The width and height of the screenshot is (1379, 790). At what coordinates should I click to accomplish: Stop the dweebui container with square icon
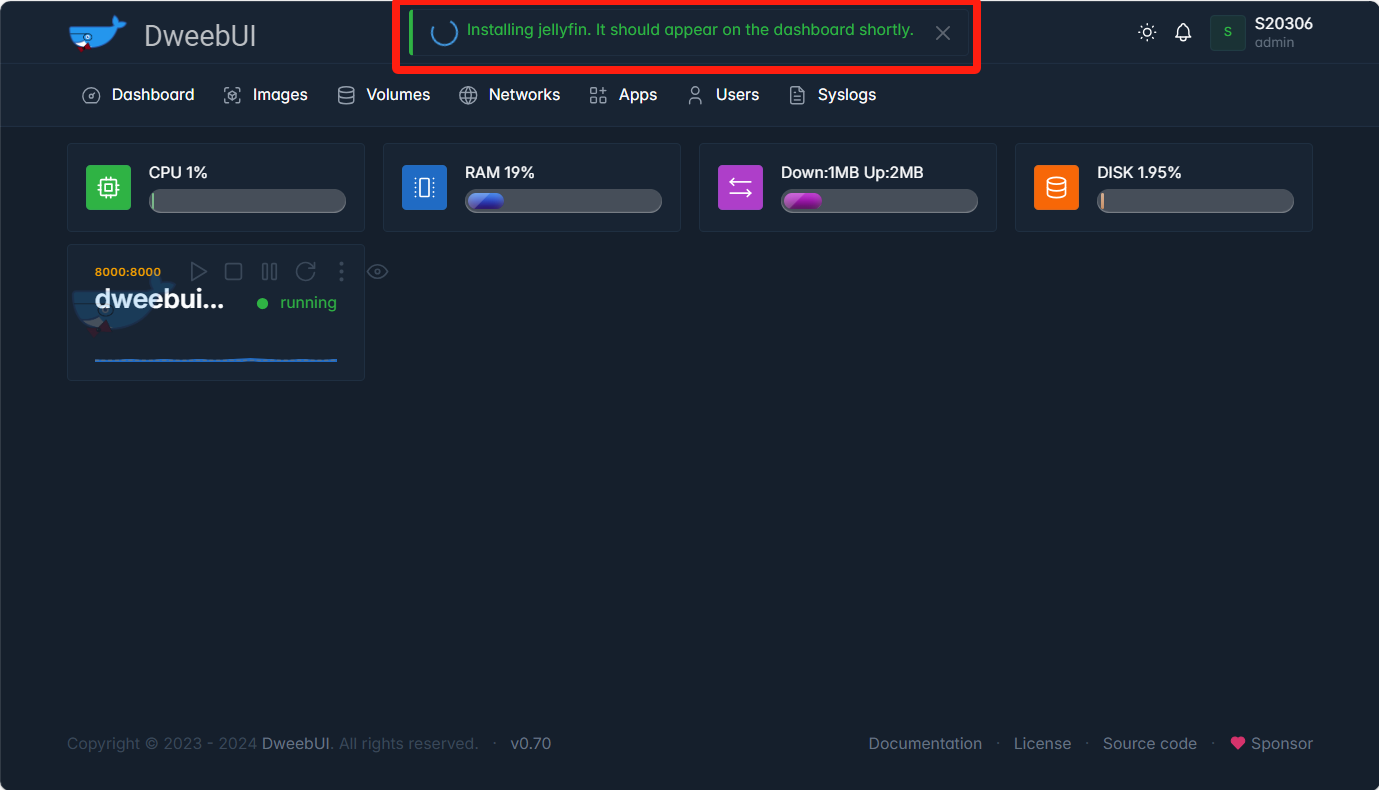[233, 271]
